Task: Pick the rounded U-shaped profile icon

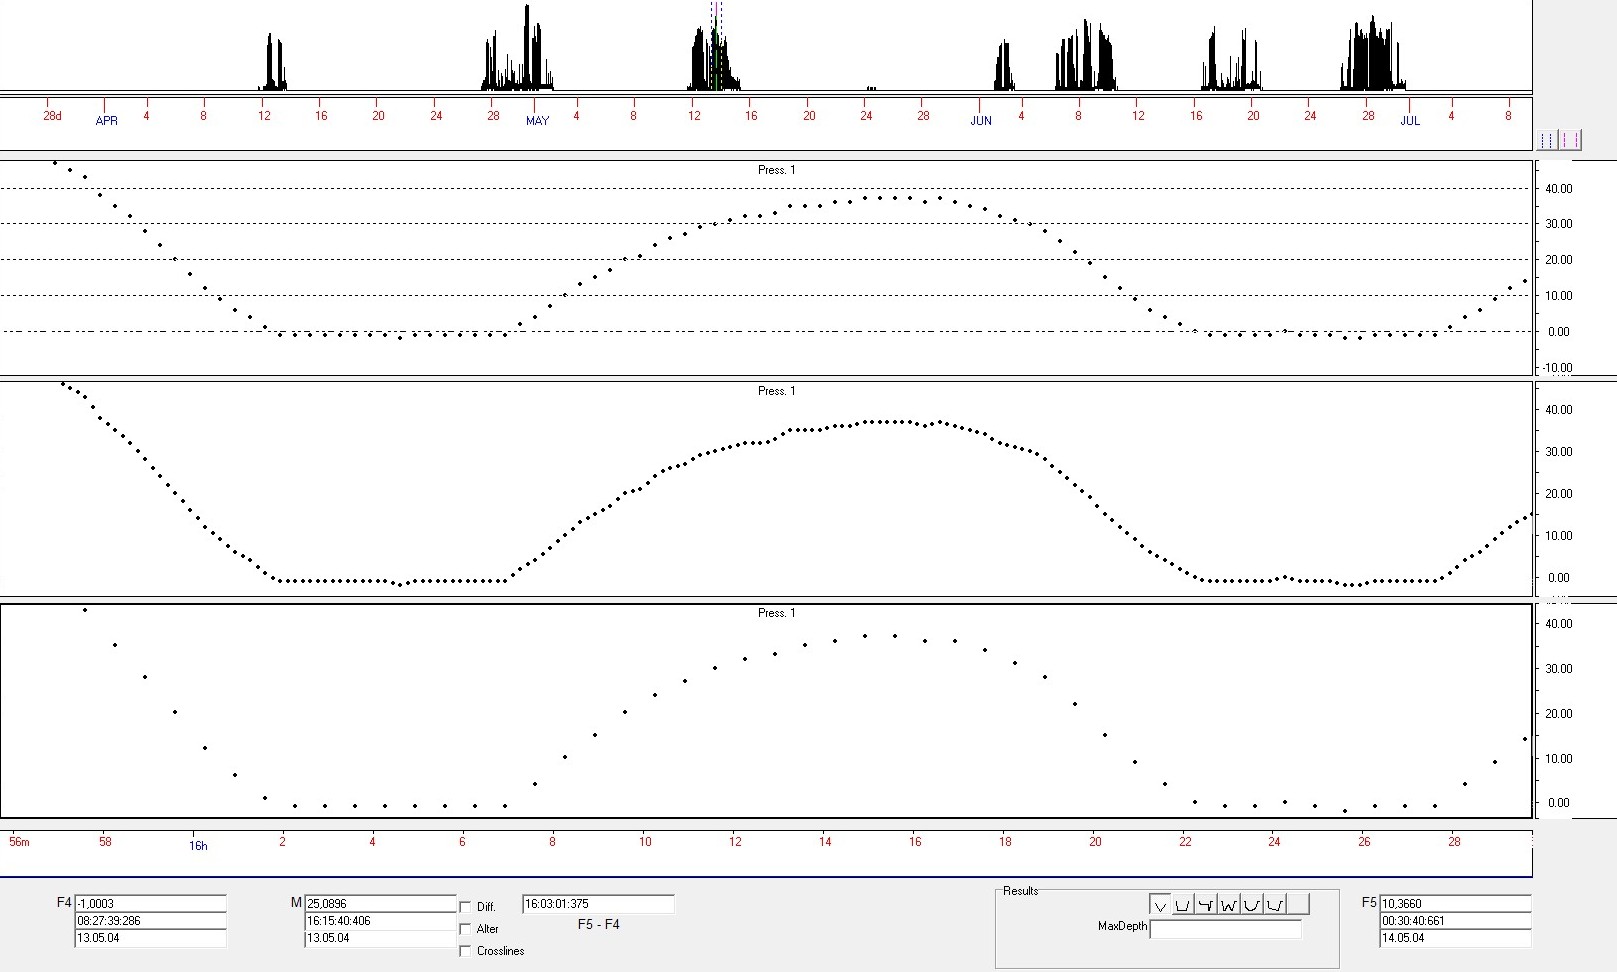Action: click(x=1252, y=905)
